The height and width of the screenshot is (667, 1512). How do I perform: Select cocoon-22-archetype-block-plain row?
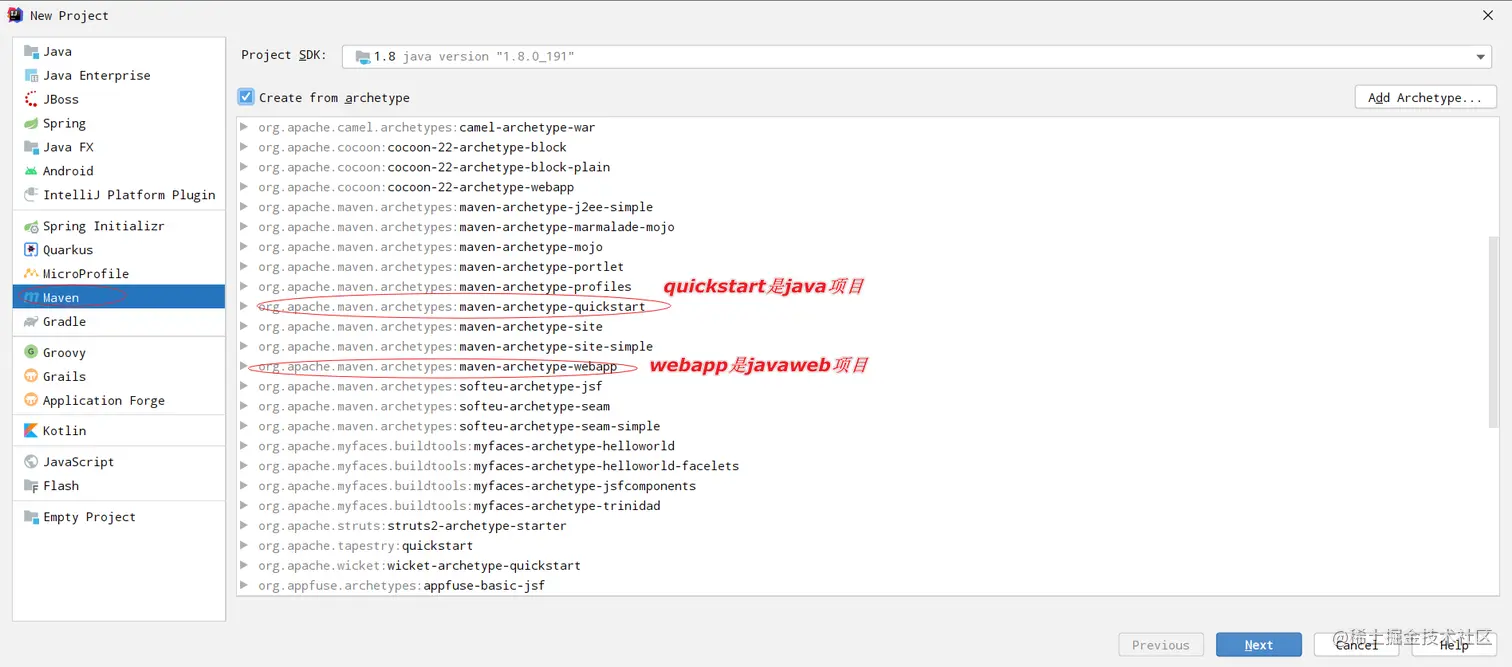click(862, 167)
